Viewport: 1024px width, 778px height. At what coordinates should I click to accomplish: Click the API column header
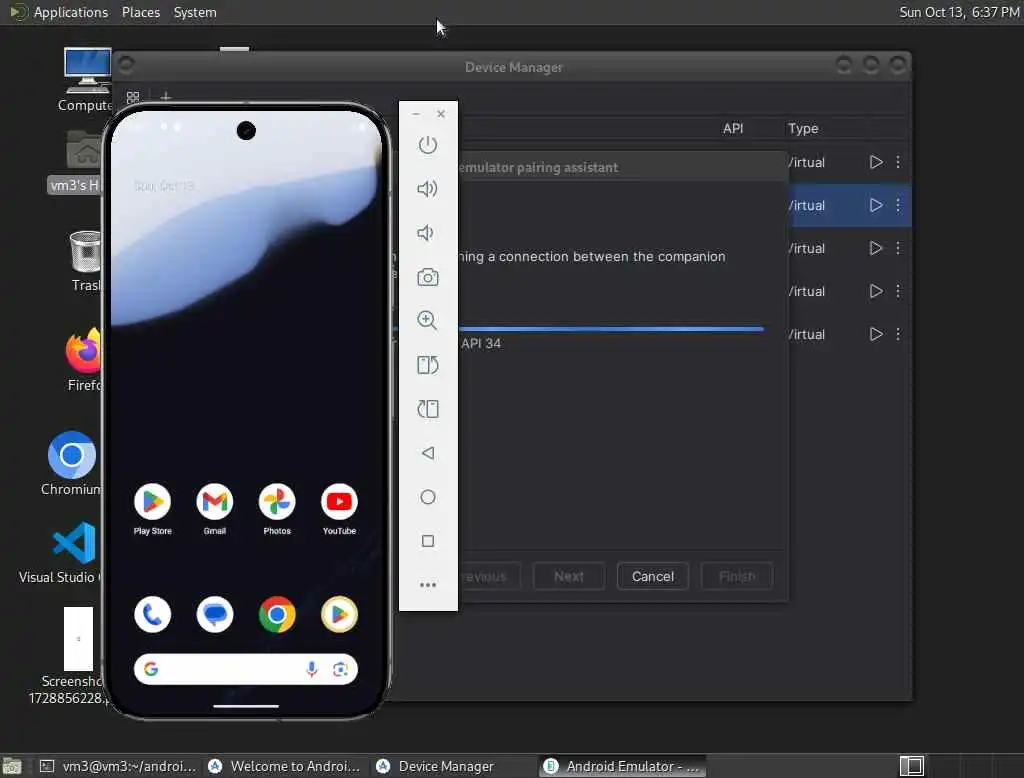pyautogui.click(x=733, y=128)
